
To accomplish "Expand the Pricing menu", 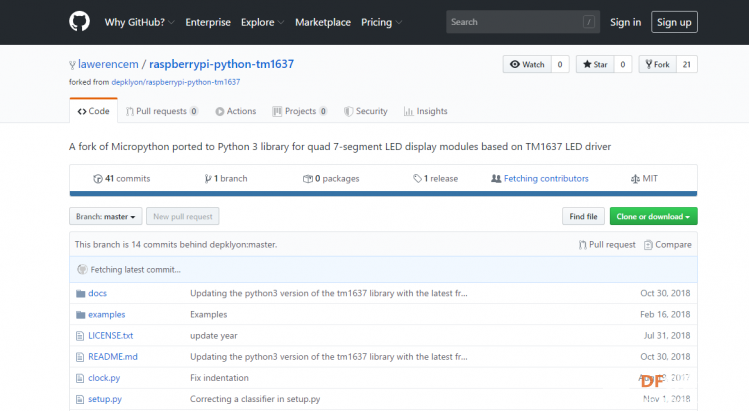I will click(381, 22).
